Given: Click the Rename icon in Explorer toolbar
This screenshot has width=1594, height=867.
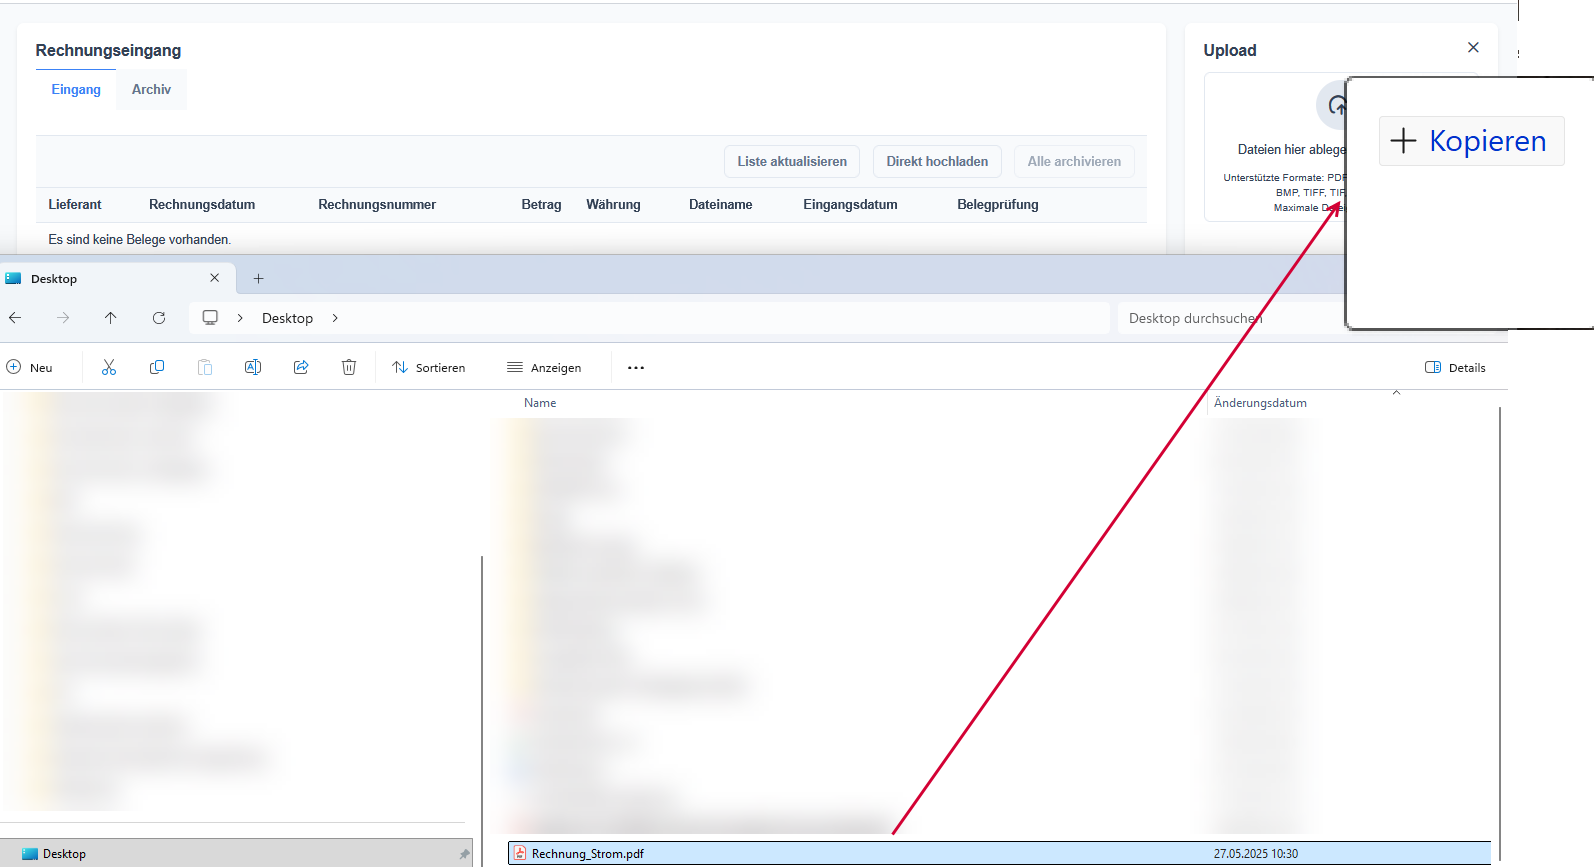Looking at the screenshot, I should point(253,368).
